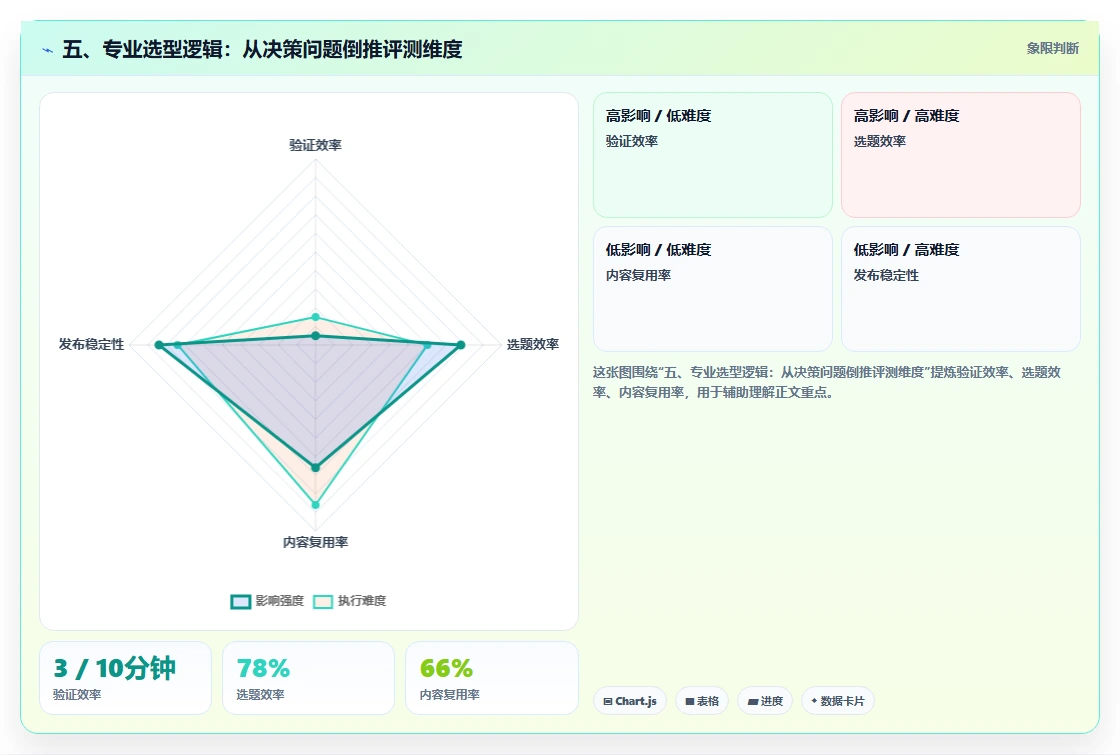The width and height of the screenshot is (1120, 755).
Task: Open the 高影响 / 高难度 quadrant card
Action: coord(961,154)
